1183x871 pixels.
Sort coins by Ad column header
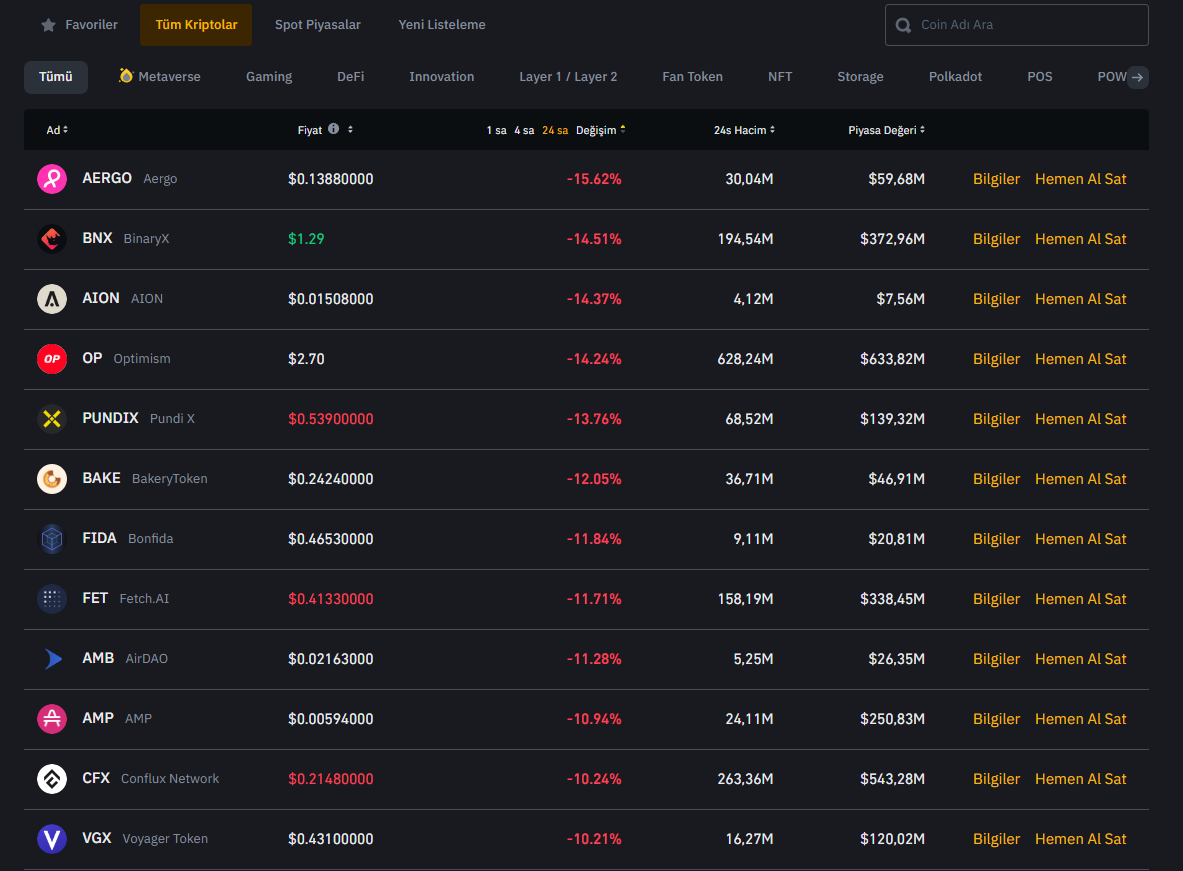(57, 130)
